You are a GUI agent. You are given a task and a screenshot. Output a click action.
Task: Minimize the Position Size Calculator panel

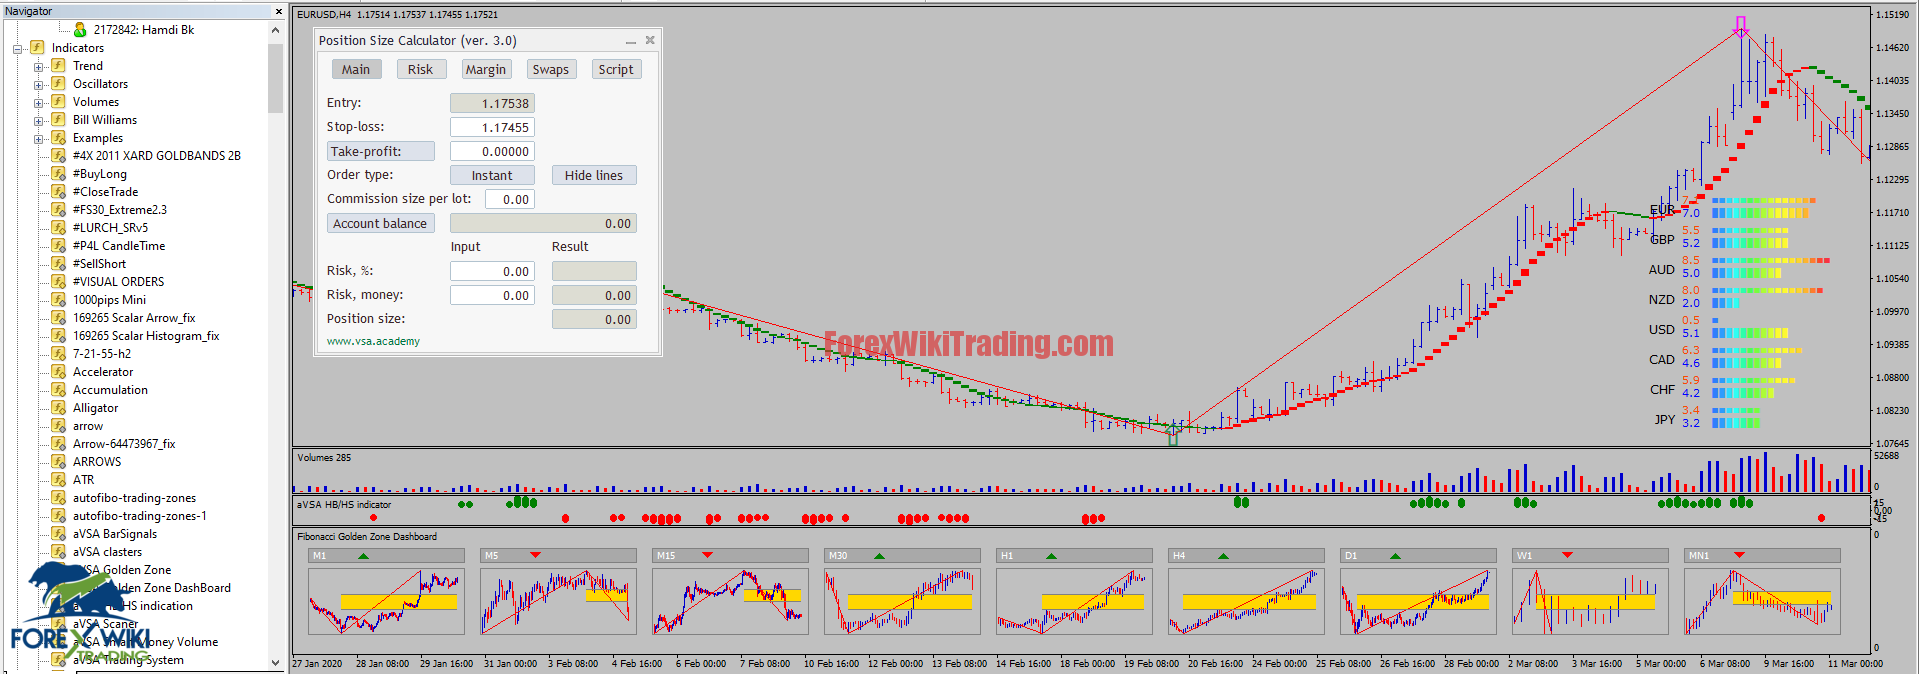[630, 41]
